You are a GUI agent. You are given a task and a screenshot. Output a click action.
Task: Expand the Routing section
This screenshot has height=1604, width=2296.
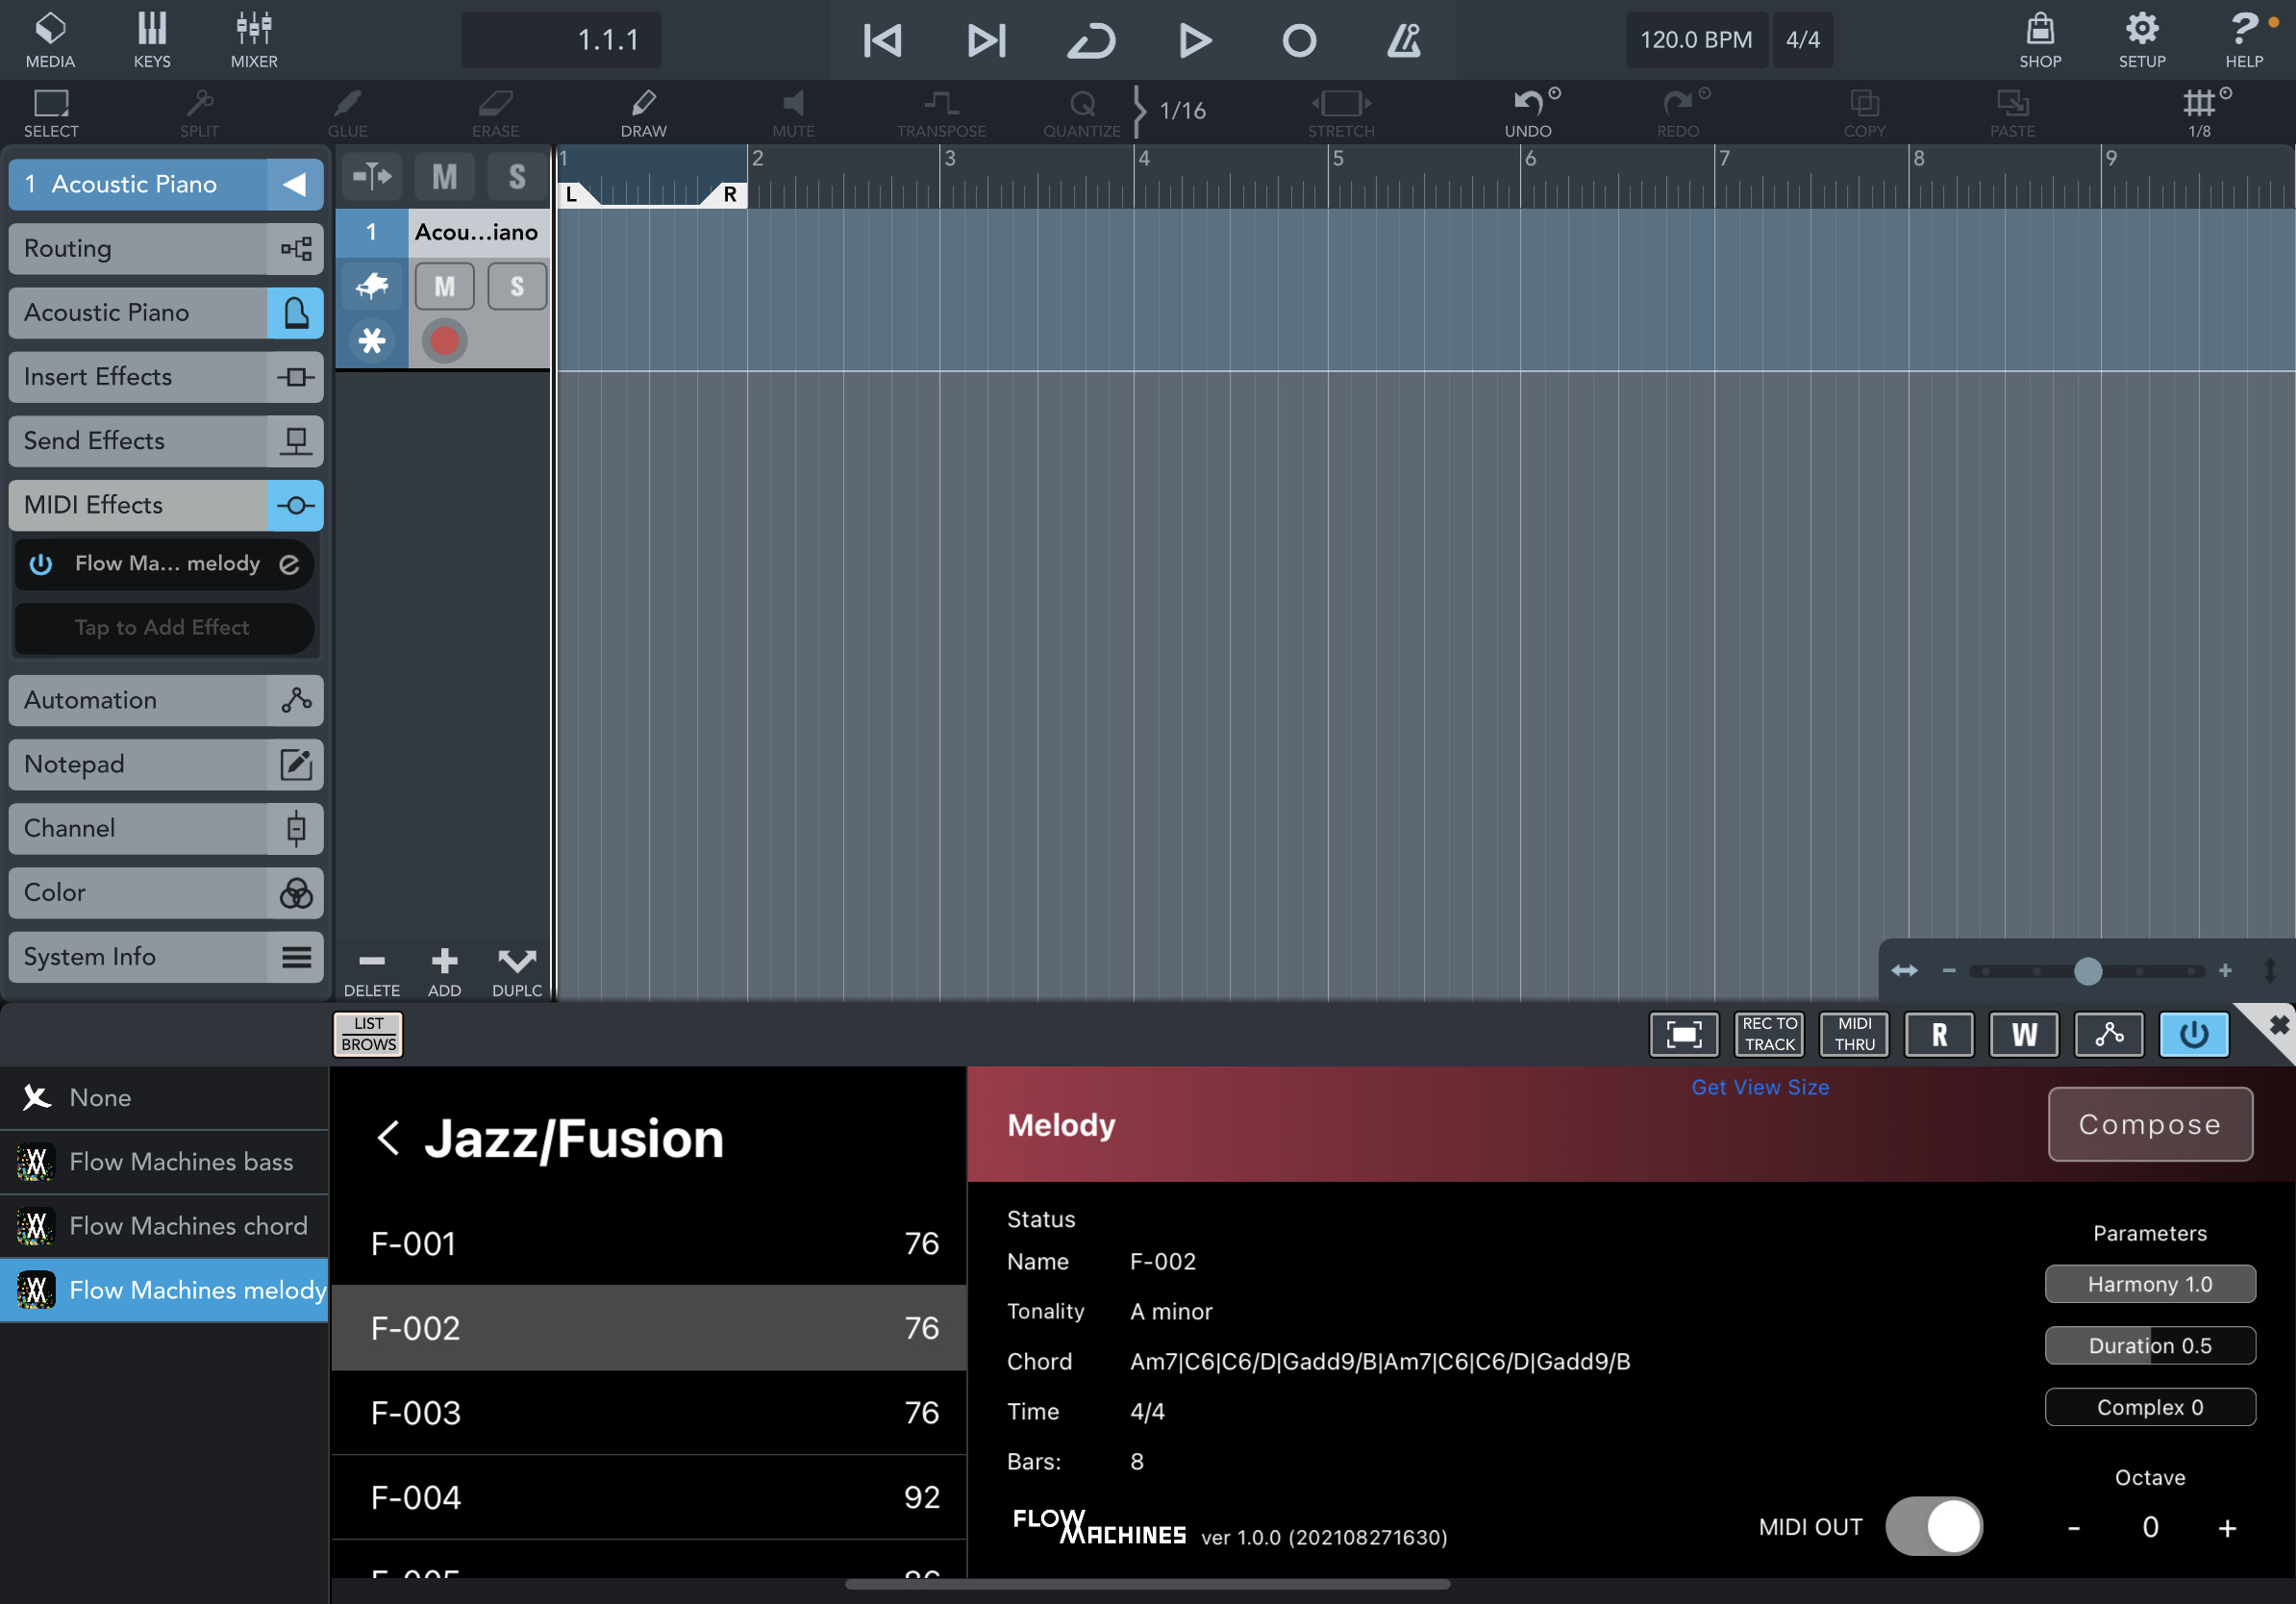pyautogui.click(x=166, y=248)
